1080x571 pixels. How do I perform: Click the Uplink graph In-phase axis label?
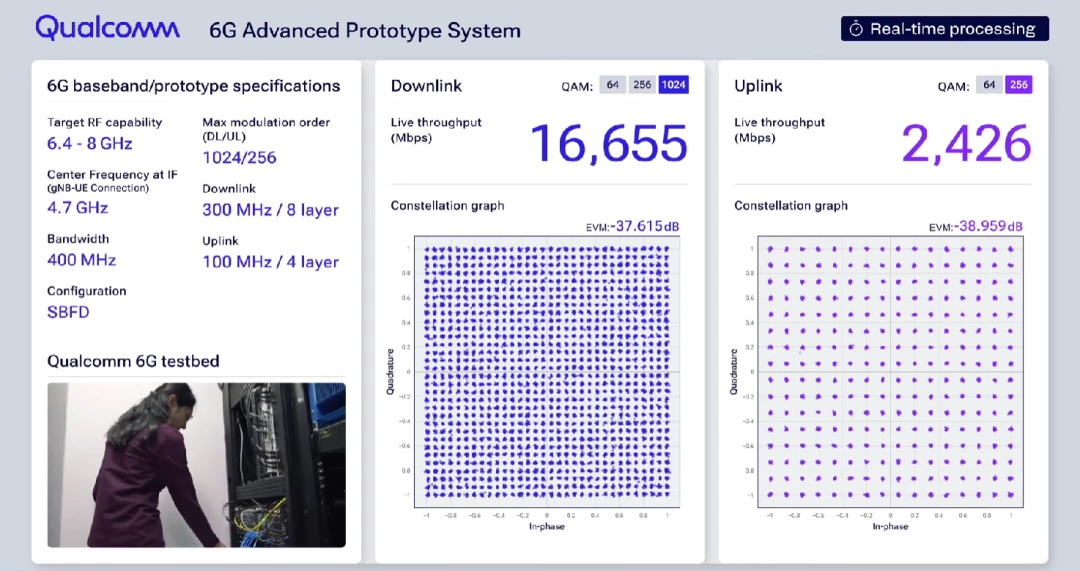coord(890,526)
